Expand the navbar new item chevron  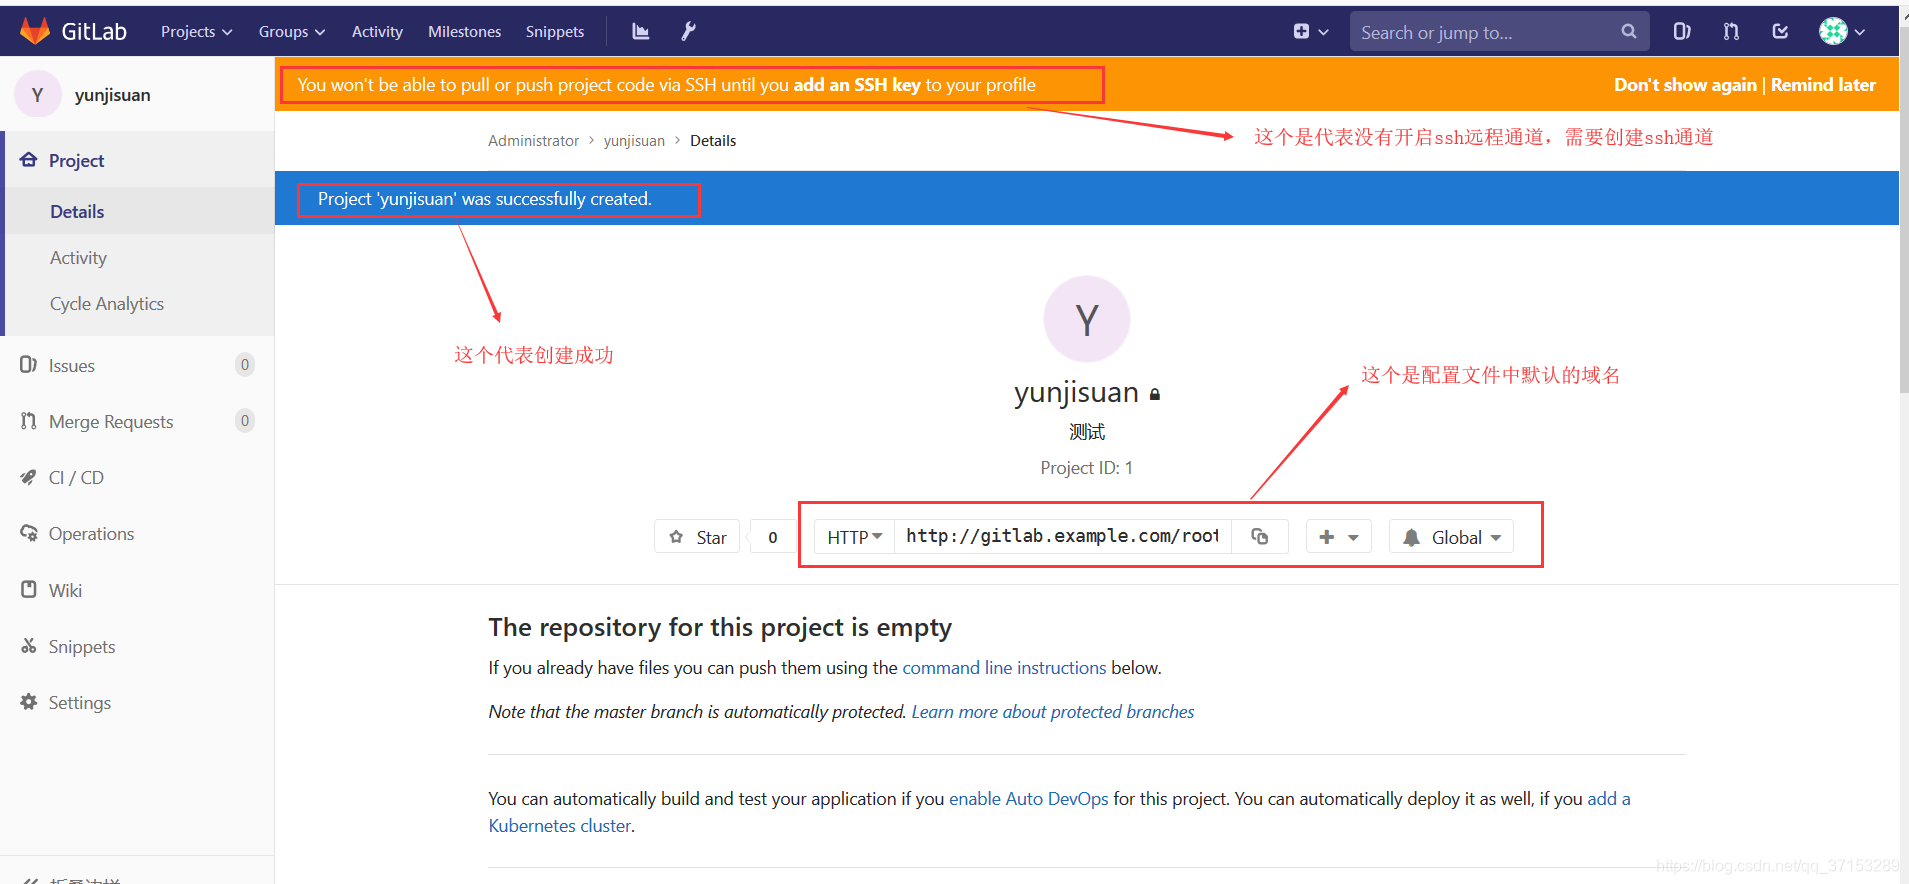(1323, 32)
